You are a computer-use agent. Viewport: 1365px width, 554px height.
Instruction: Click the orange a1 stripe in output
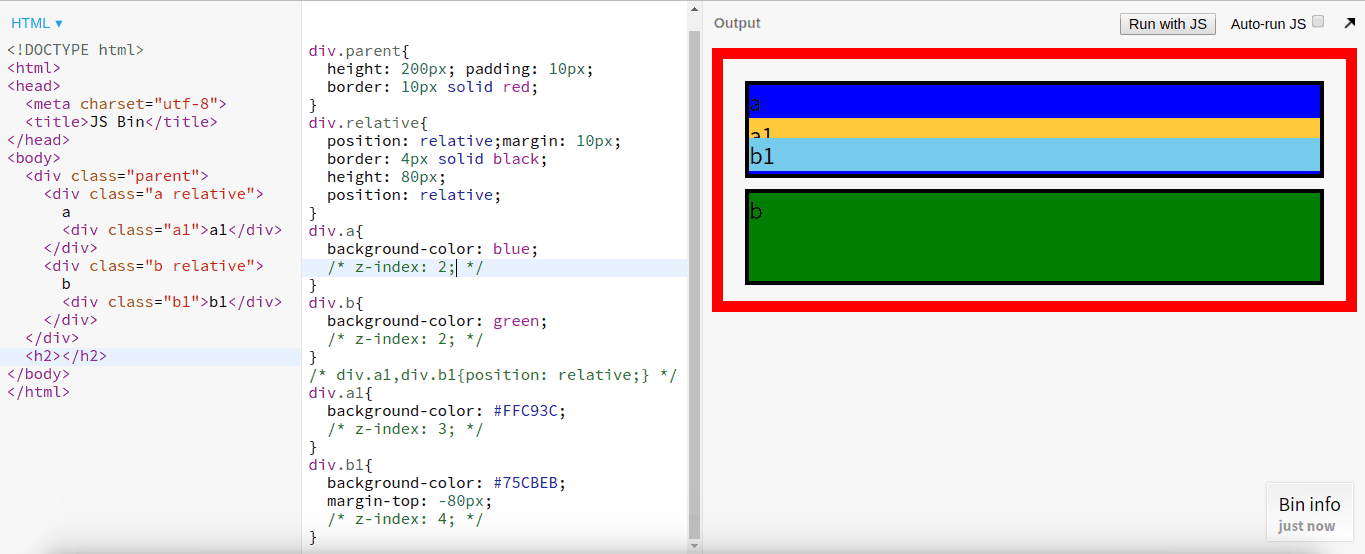tap(1034, 127)
